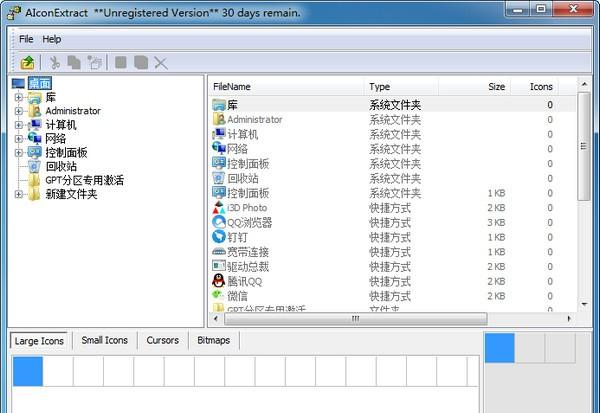The height and width of the screenshot is (413, 600).
Task: Click the Copy toolbar icon
Action: click(74, 63)
